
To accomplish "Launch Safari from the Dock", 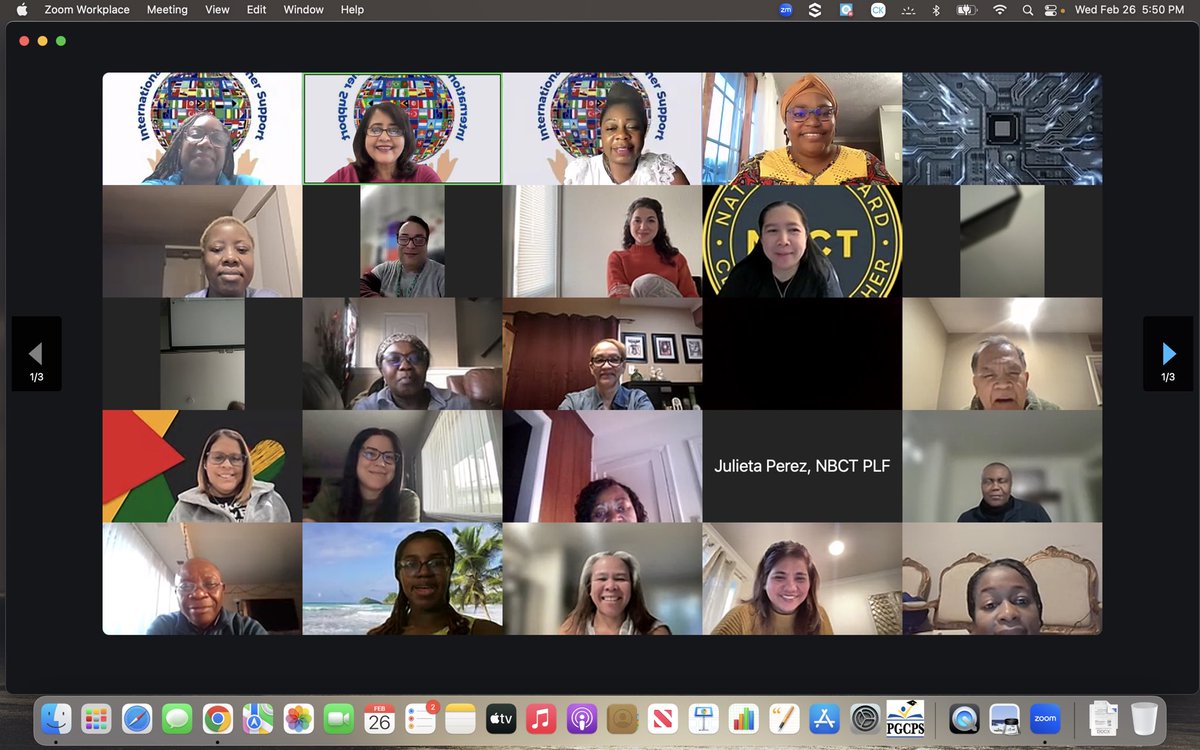I will [137, 718].
